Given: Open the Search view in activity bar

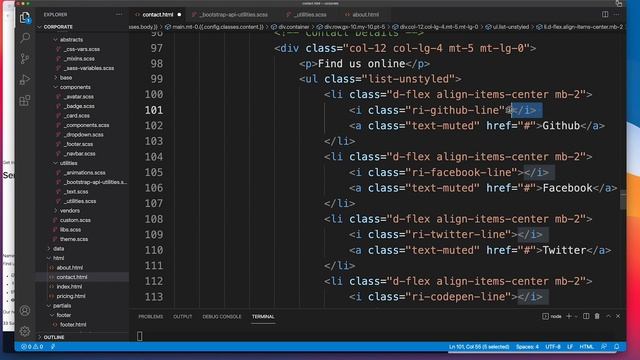Looking at the screenshot, I should pos(25,38).
